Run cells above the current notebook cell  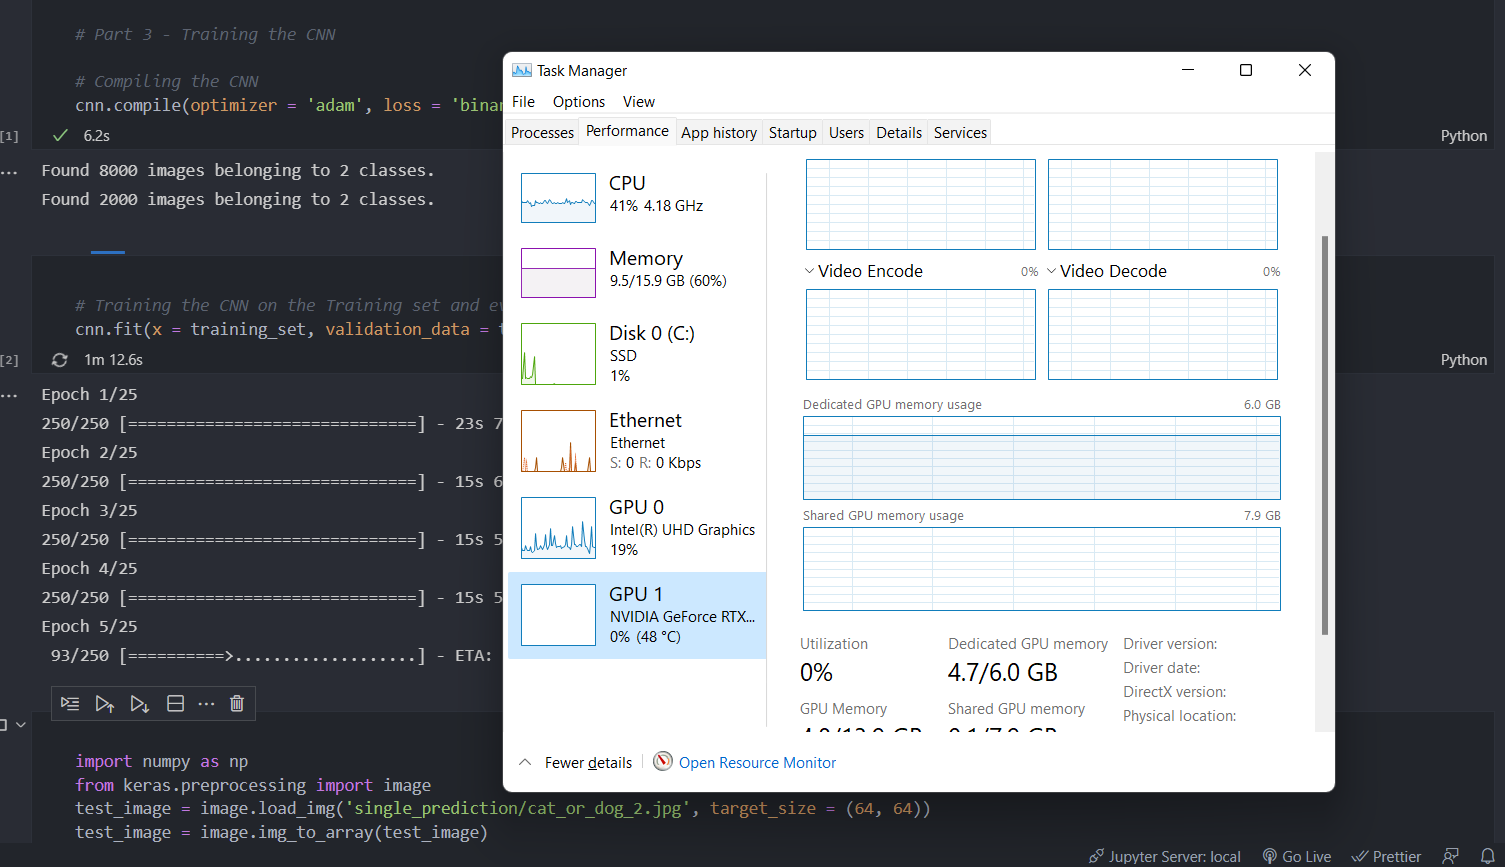[105, 703]
